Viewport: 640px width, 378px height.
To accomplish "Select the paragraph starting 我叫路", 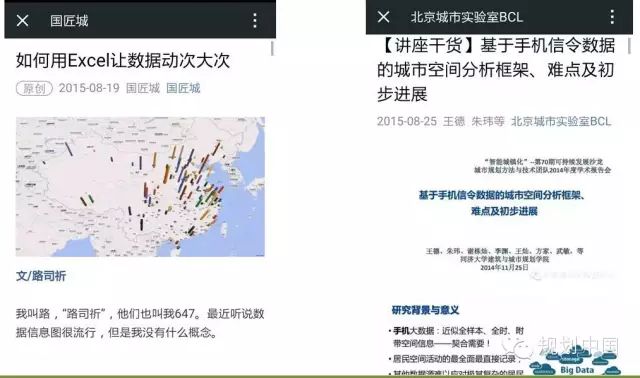I will click(140, 323).
